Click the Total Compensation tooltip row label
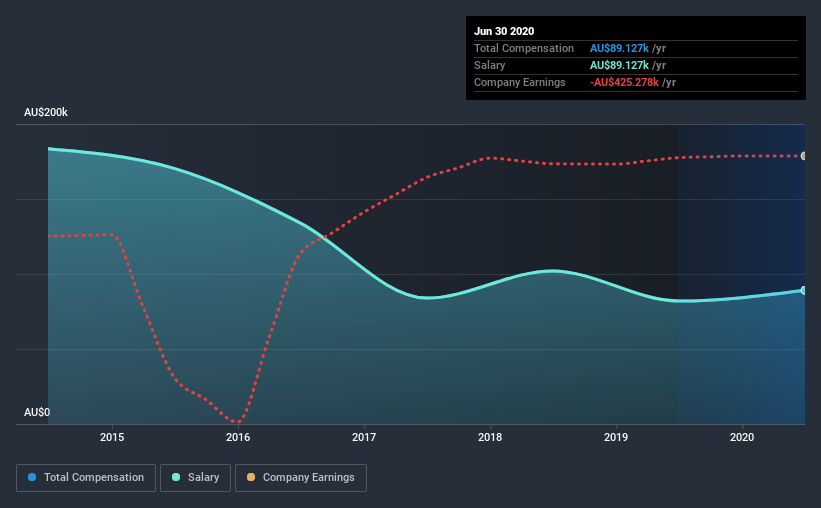Image resolution: width=821 pixels, height=508 pixels. pos(524,48)
